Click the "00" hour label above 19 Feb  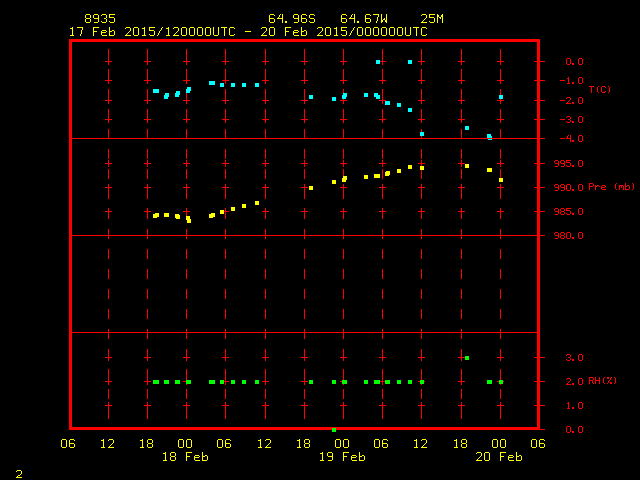click(342, 444)
